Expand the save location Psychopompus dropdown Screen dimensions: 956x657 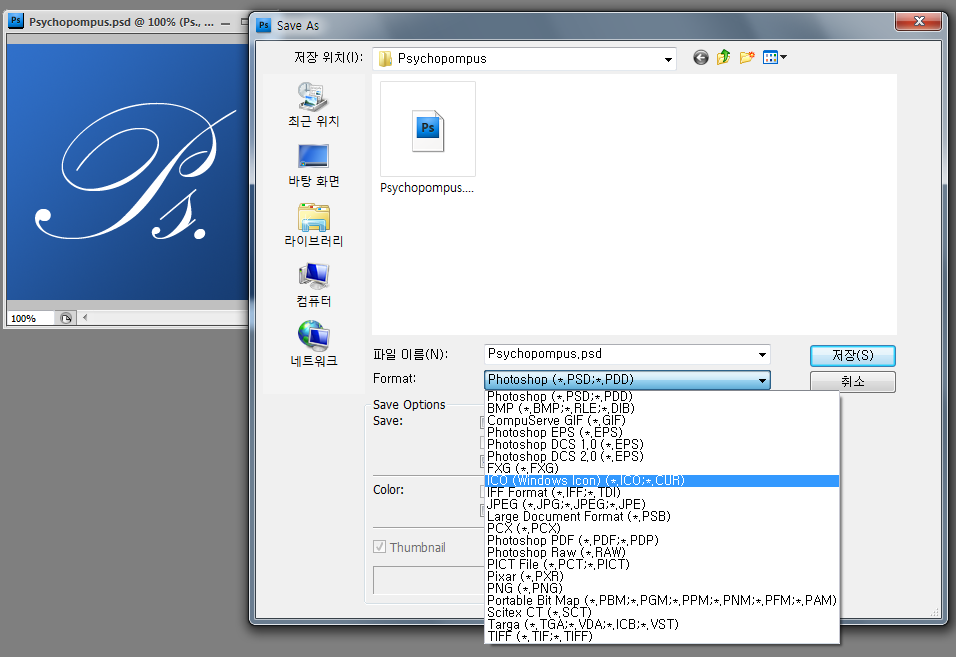pos(668,59)
